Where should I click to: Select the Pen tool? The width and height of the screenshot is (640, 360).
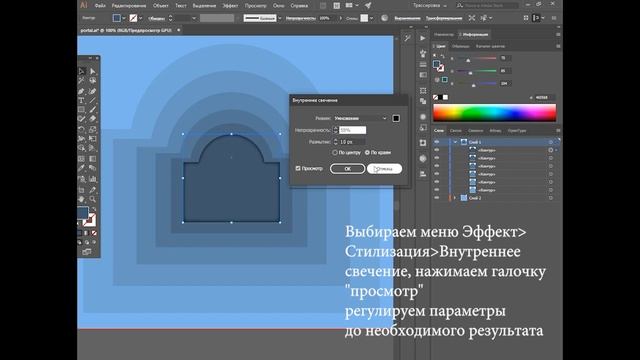82,91
